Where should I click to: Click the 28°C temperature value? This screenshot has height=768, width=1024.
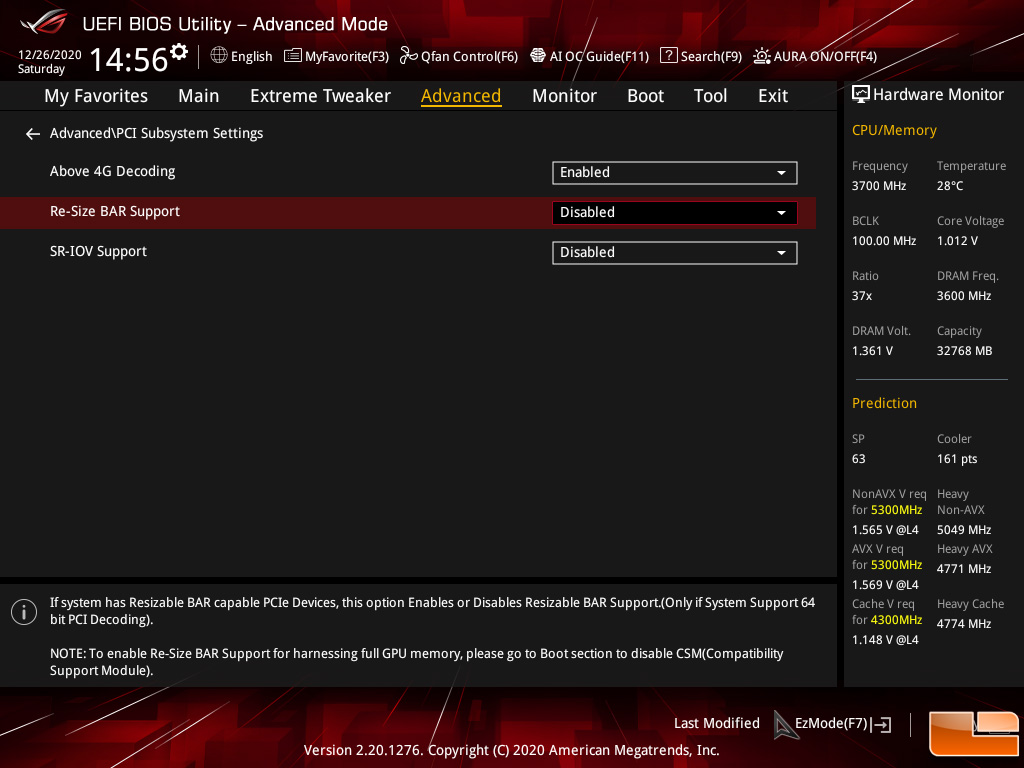(x=950, y=185)
